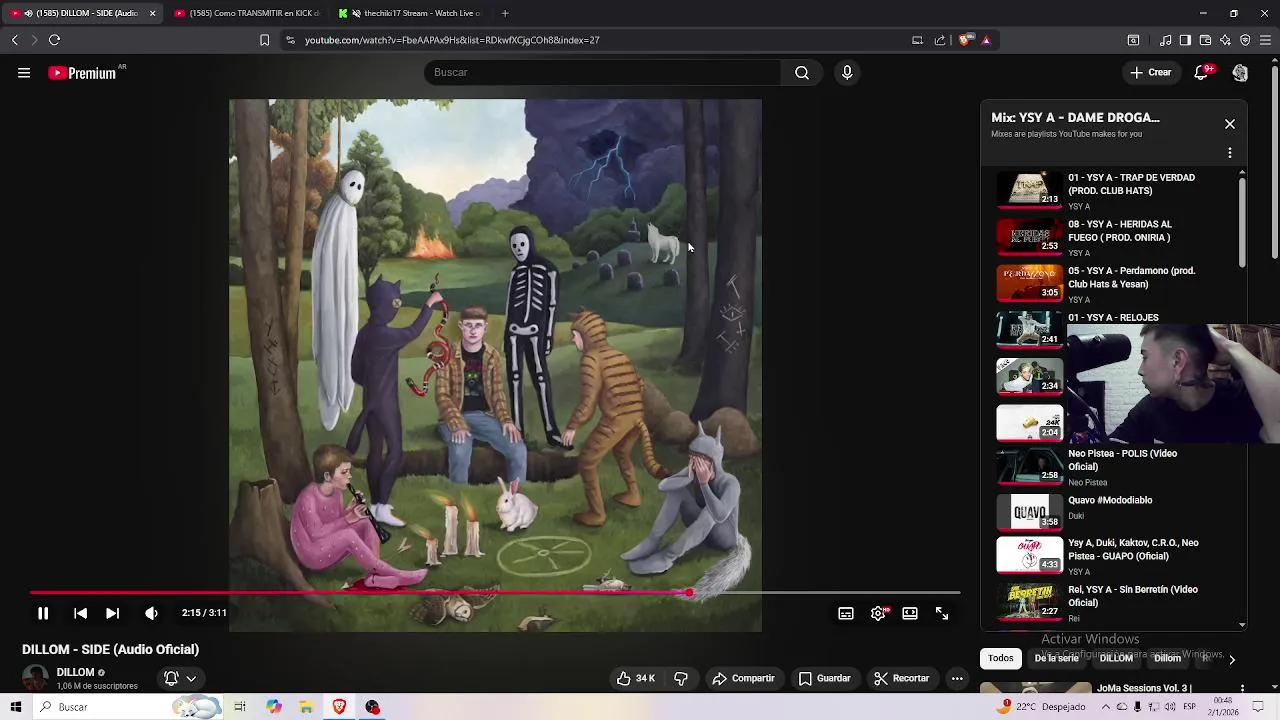This screenshot has width=1280, height=720.
Task: Select the Todos filter chip
Action: coord(1001,658)
